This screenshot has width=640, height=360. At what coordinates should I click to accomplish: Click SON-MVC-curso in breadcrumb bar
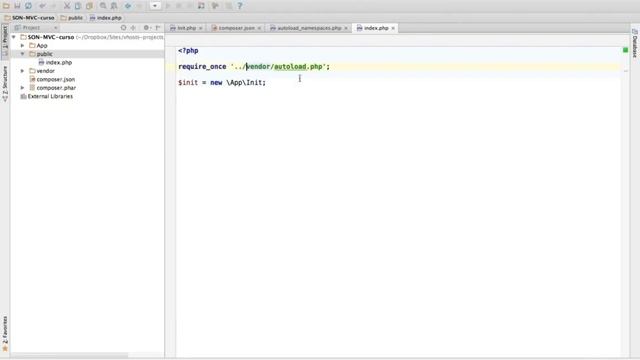(29, 18)
